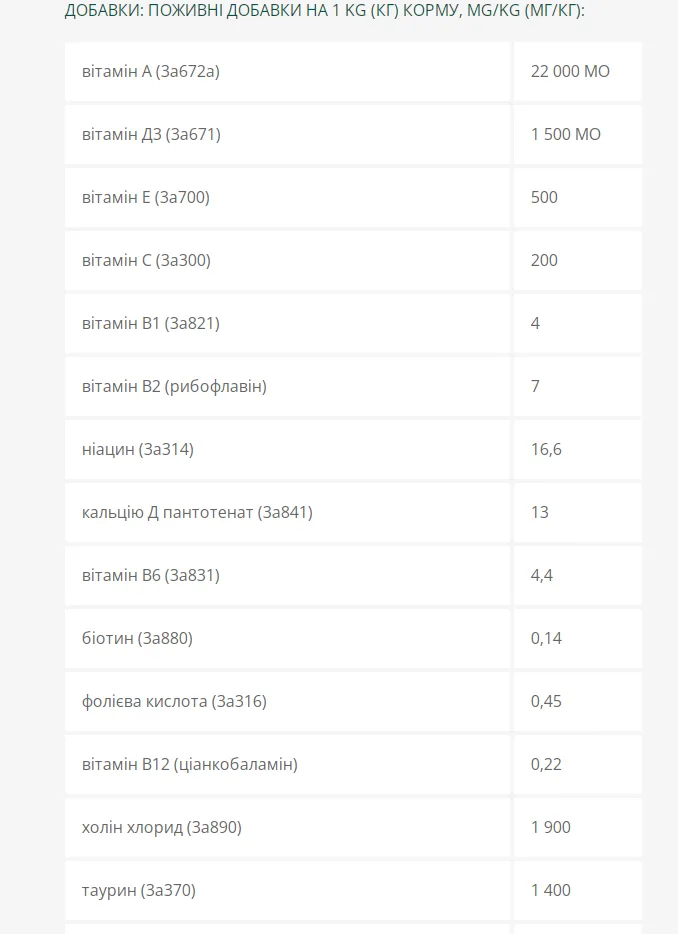Click the 'вітамін Е (3а700)' cell
This screenshot has height=934, width=678.
[288, 198]
